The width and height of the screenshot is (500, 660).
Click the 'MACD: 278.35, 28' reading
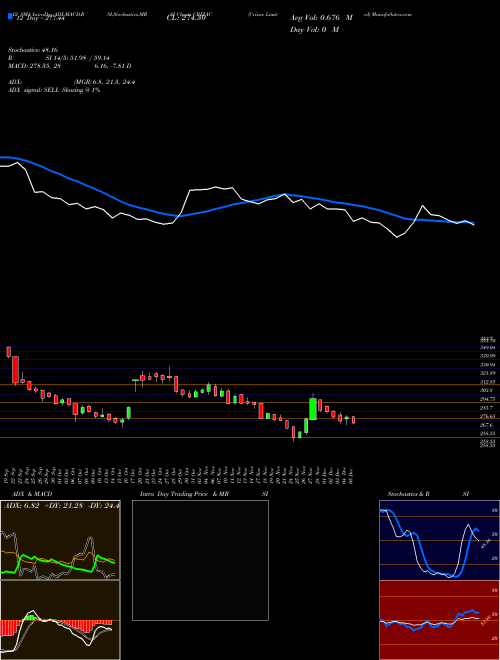[35, 66]
